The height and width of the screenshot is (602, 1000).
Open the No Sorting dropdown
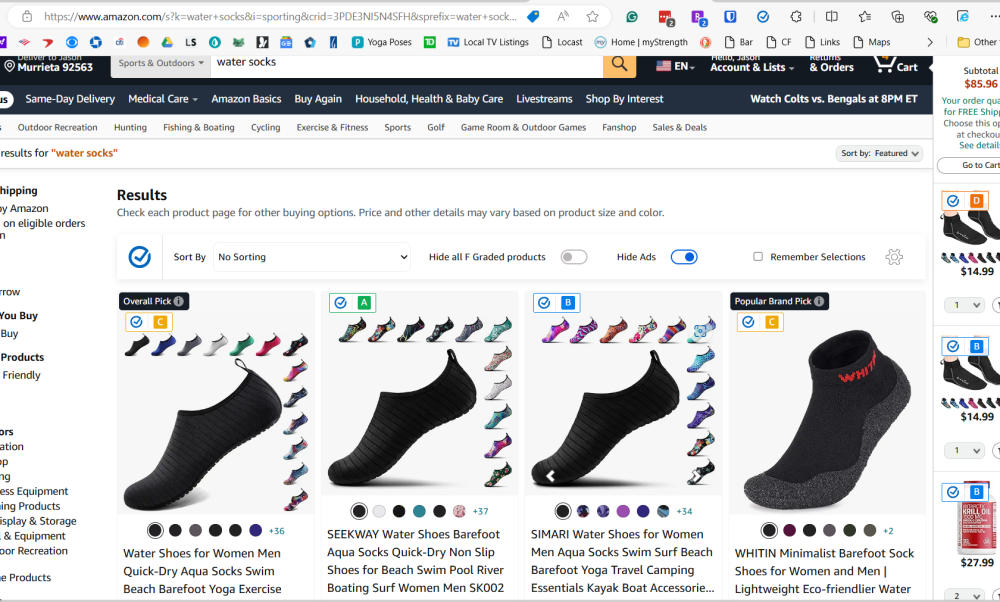311,257
